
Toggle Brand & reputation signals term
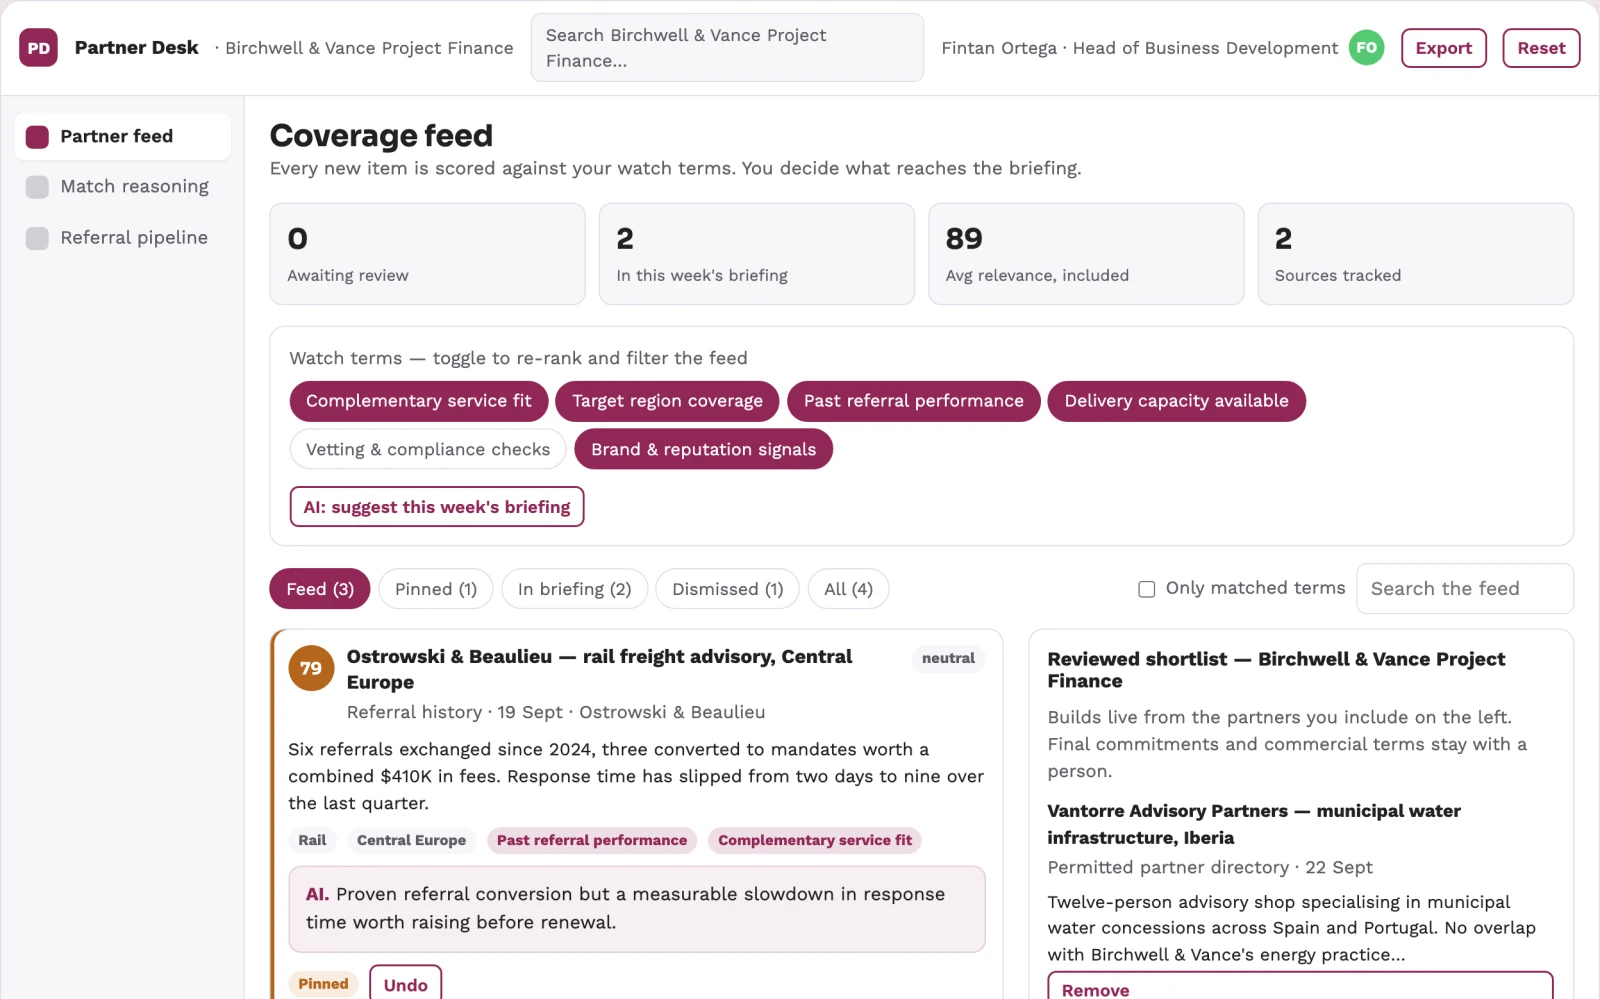703,450
